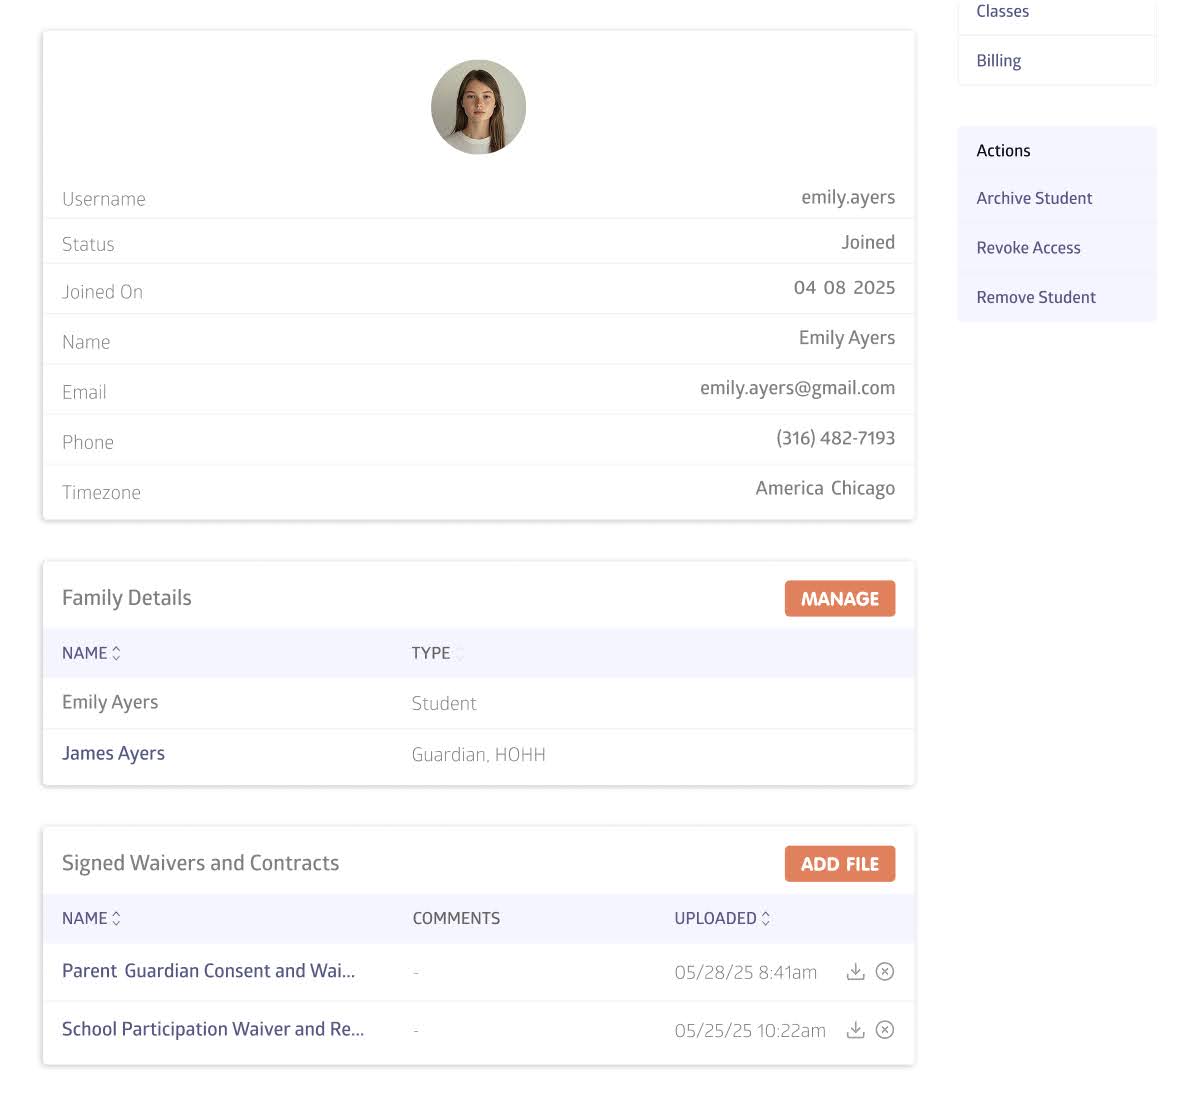Choose Revoke Access action
Viewport: 1200px width, 1106px height.
click(x=1028, y=248)
